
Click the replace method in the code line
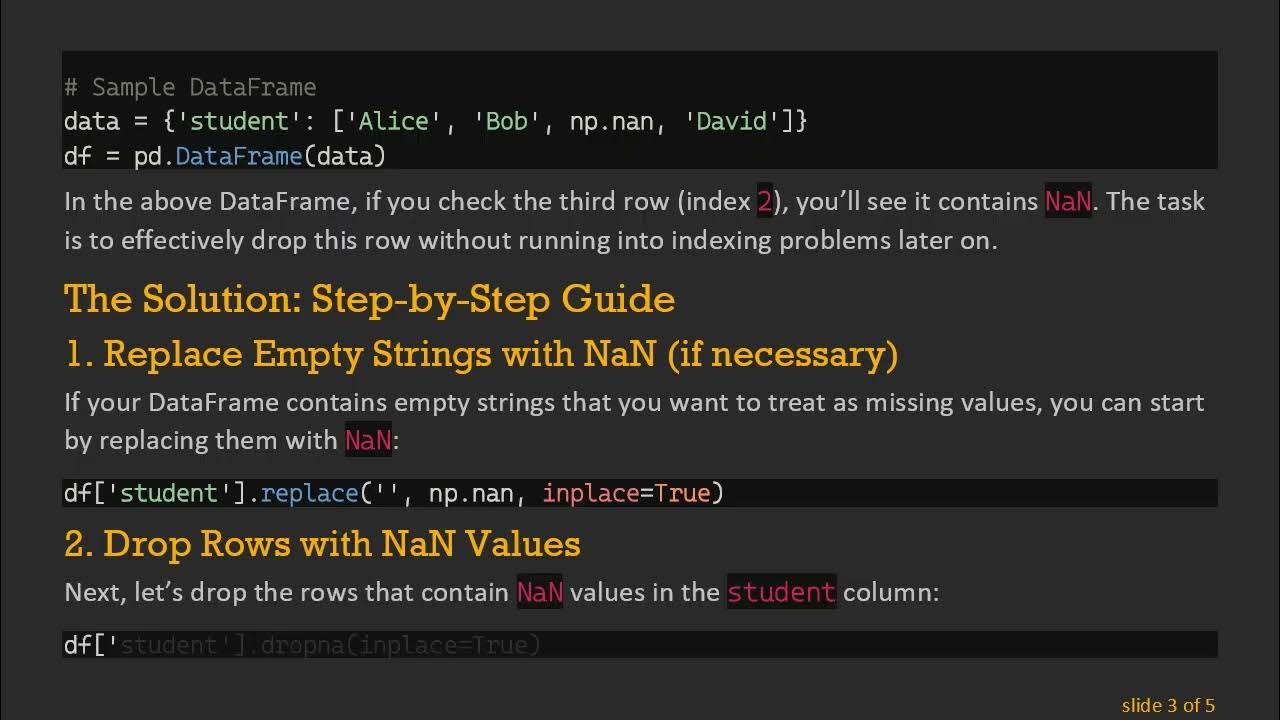309,493
